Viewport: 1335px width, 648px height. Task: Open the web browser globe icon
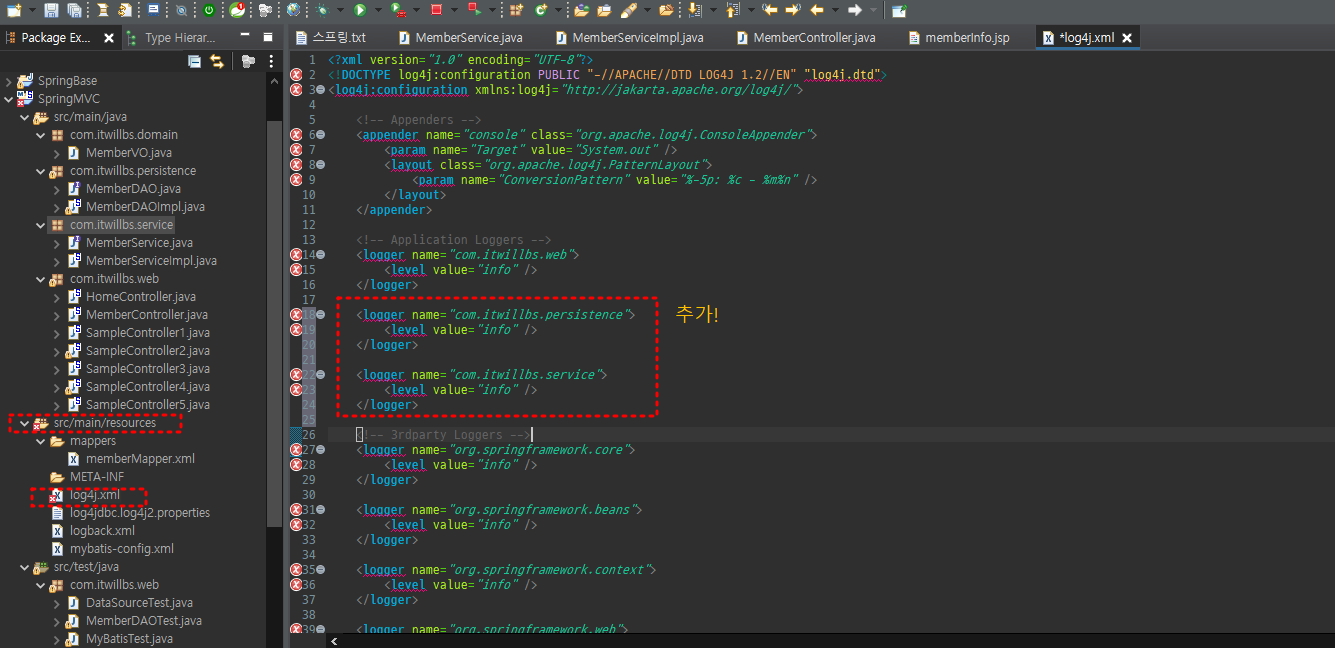pos(292,10)
